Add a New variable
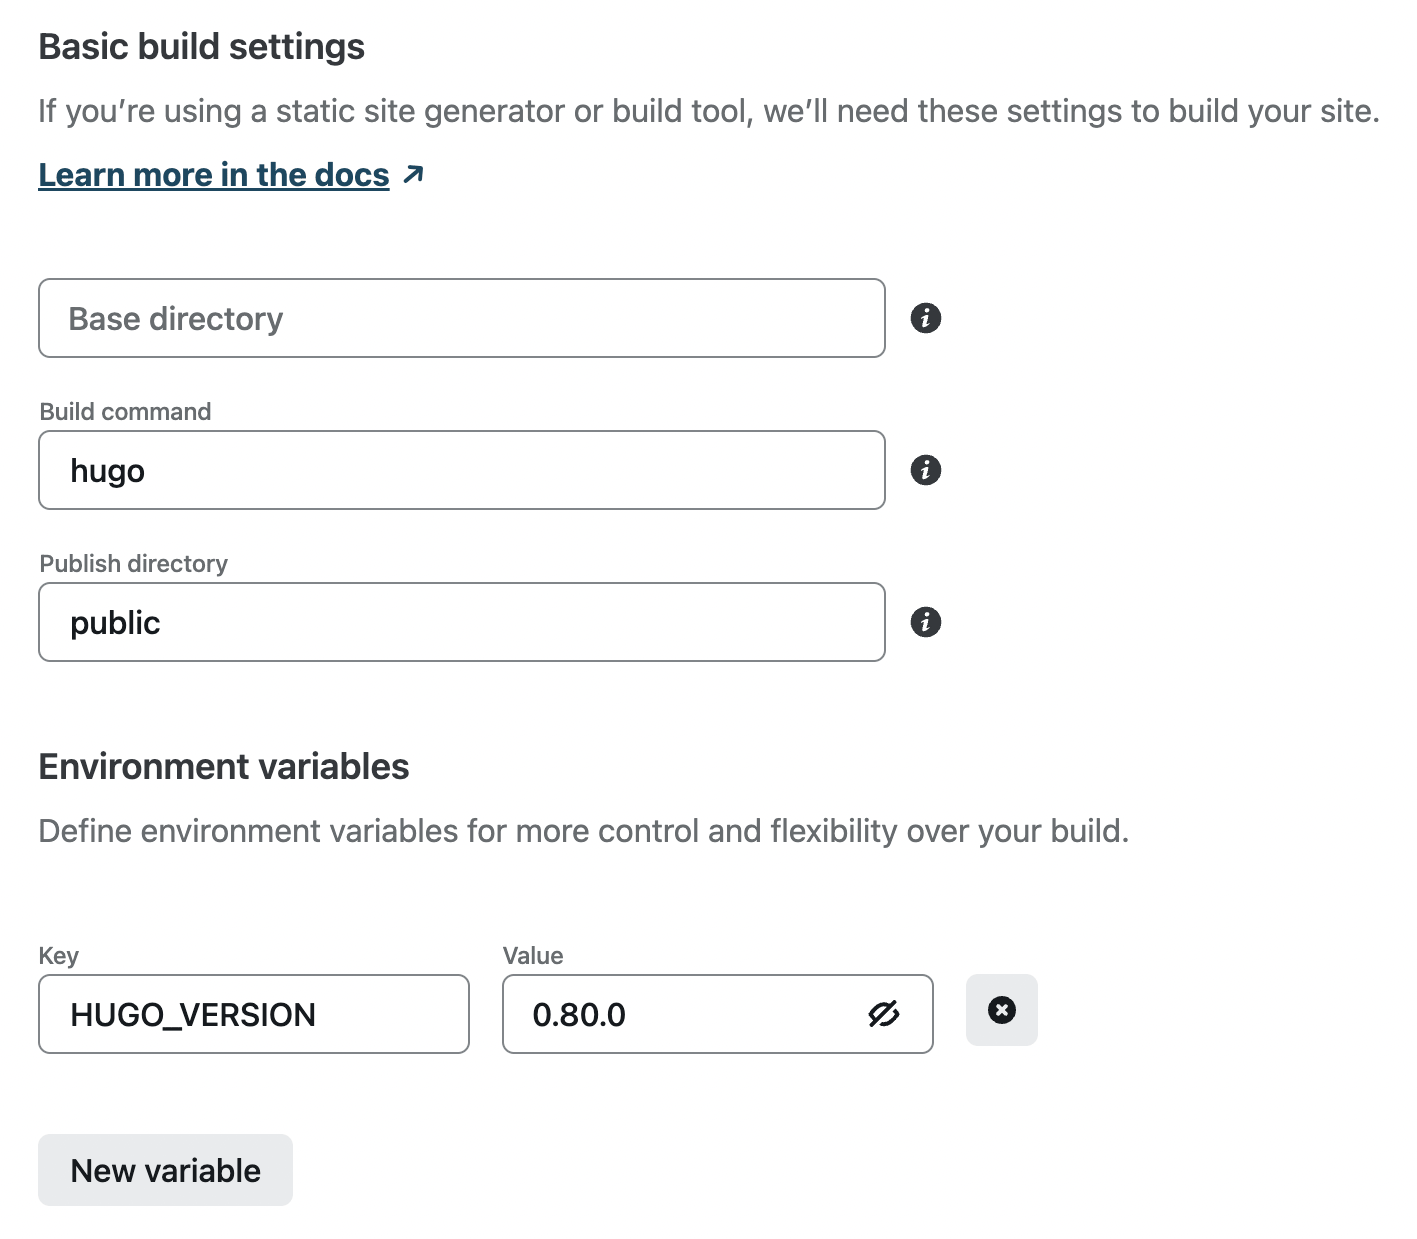Screen dimensions: 1417x1239 165,1170
